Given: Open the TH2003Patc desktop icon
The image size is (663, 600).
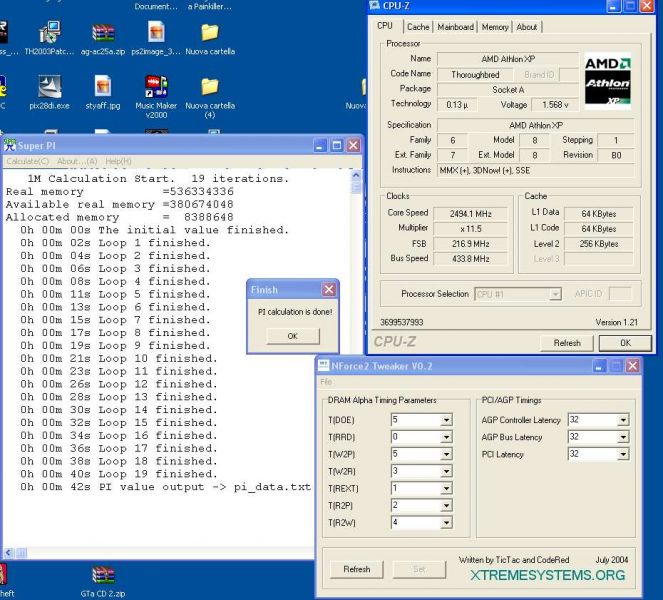Looking at the screenshot, I should click(49, 38).
